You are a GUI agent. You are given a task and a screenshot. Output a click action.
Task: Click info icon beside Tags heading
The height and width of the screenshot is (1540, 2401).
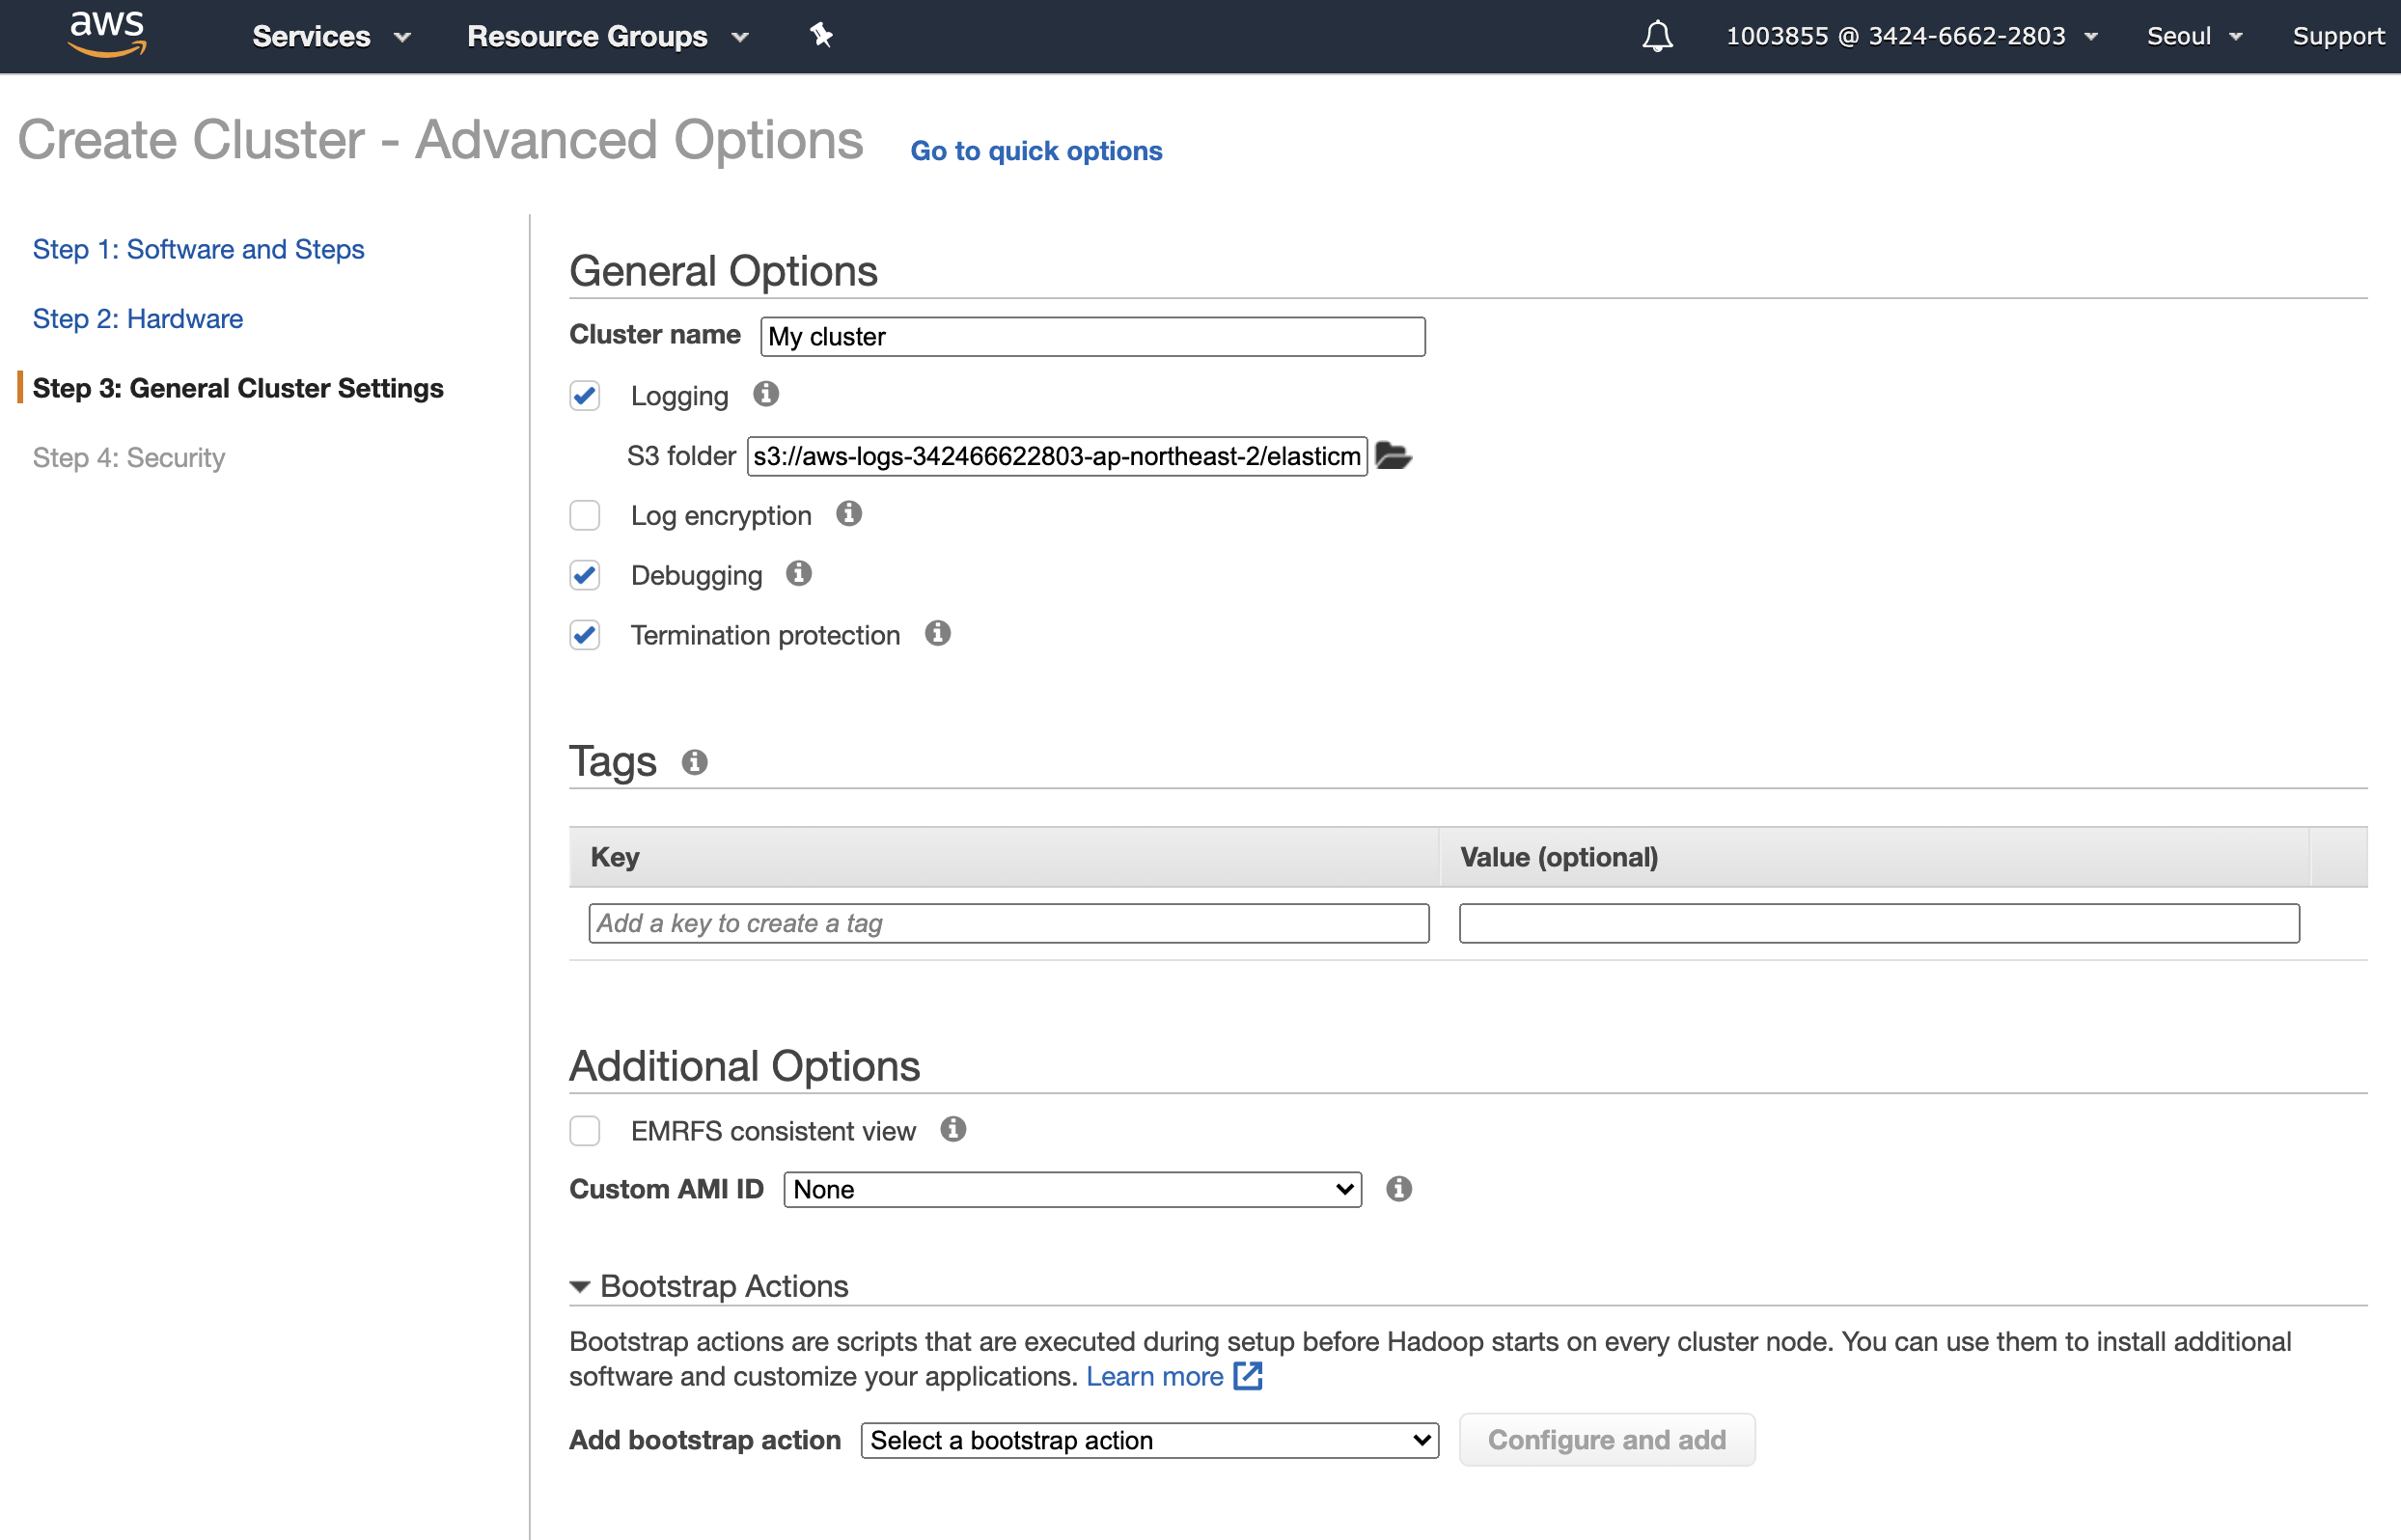coord(694,763)
